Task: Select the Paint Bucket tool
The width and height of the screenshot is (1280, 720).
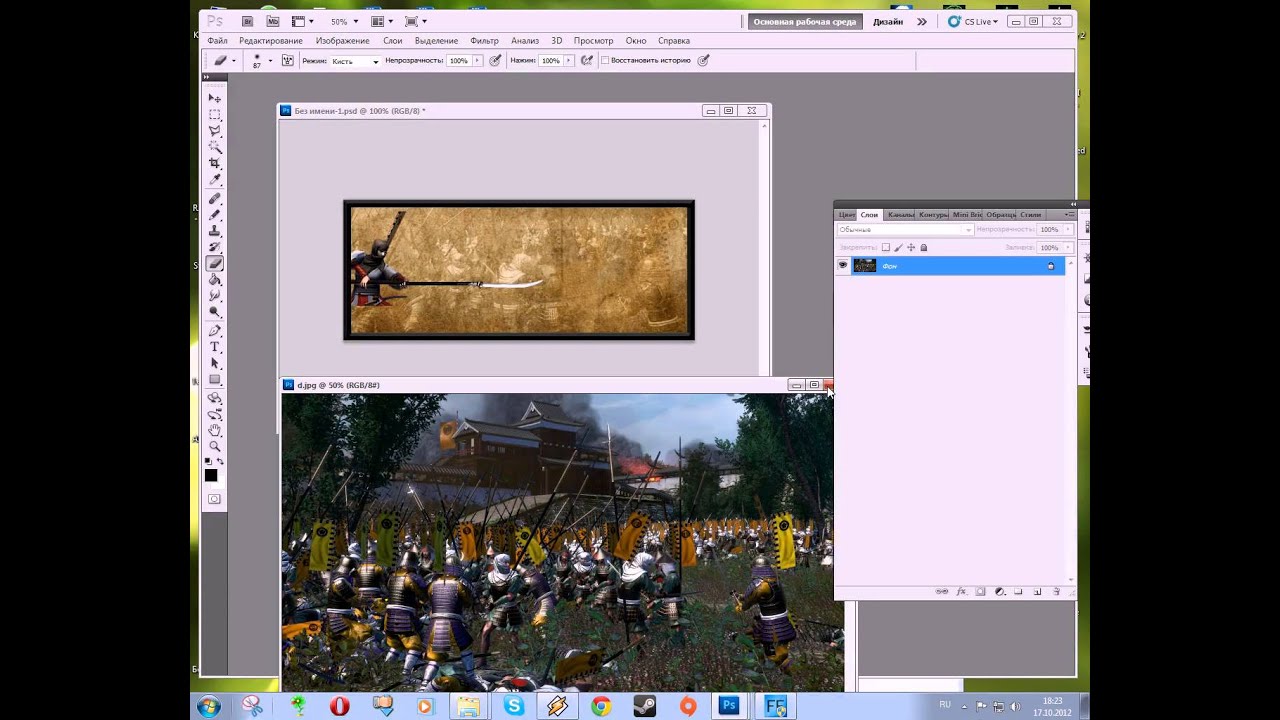Action: pos(214,280)
